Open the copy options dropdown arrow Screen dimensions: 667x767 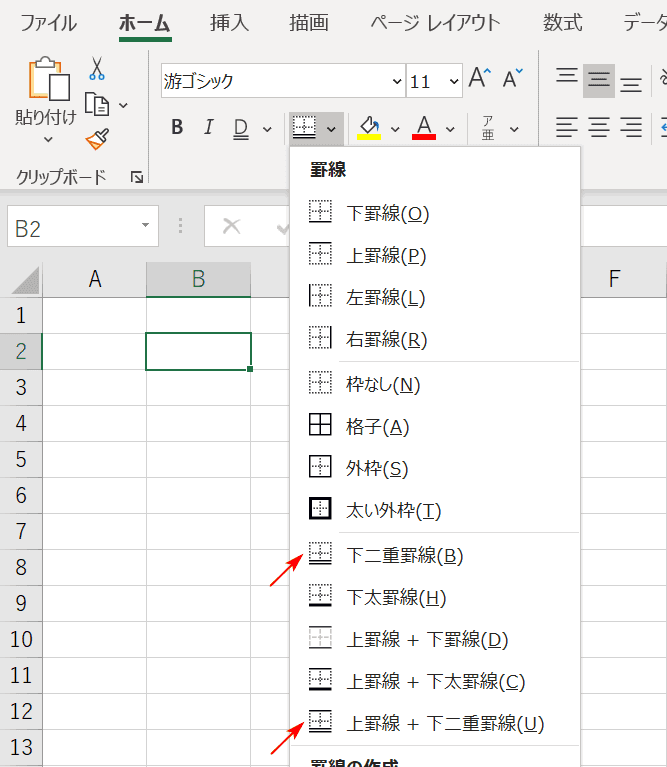pos(123,105)
